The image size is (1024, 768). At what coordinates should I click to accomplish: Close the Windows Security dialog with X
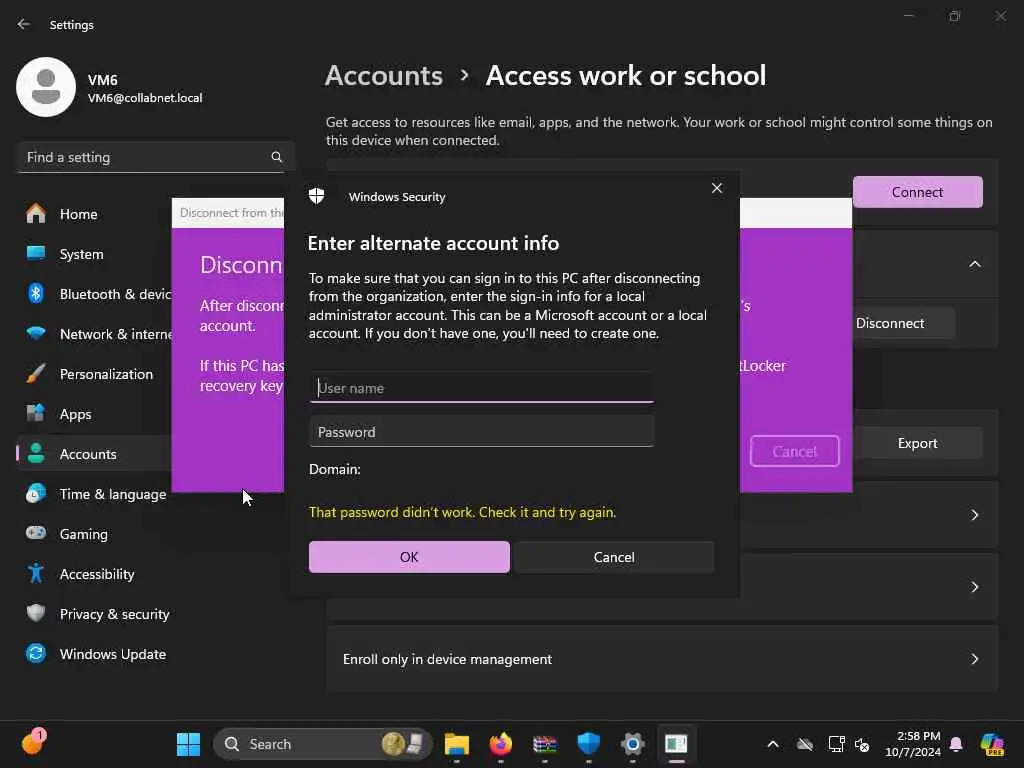click(x=716, y=188)
